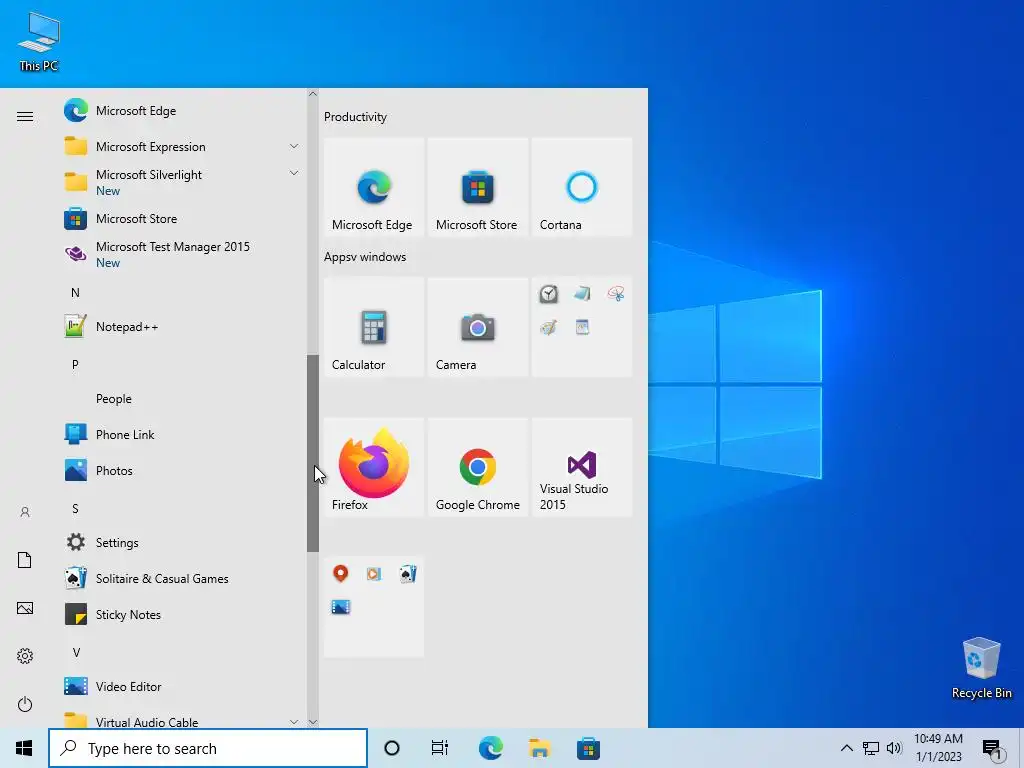Image resolution: width=1024 pixels, height=768 pixels.
Task: Select the This PC desktop icon
Action: 39,42
